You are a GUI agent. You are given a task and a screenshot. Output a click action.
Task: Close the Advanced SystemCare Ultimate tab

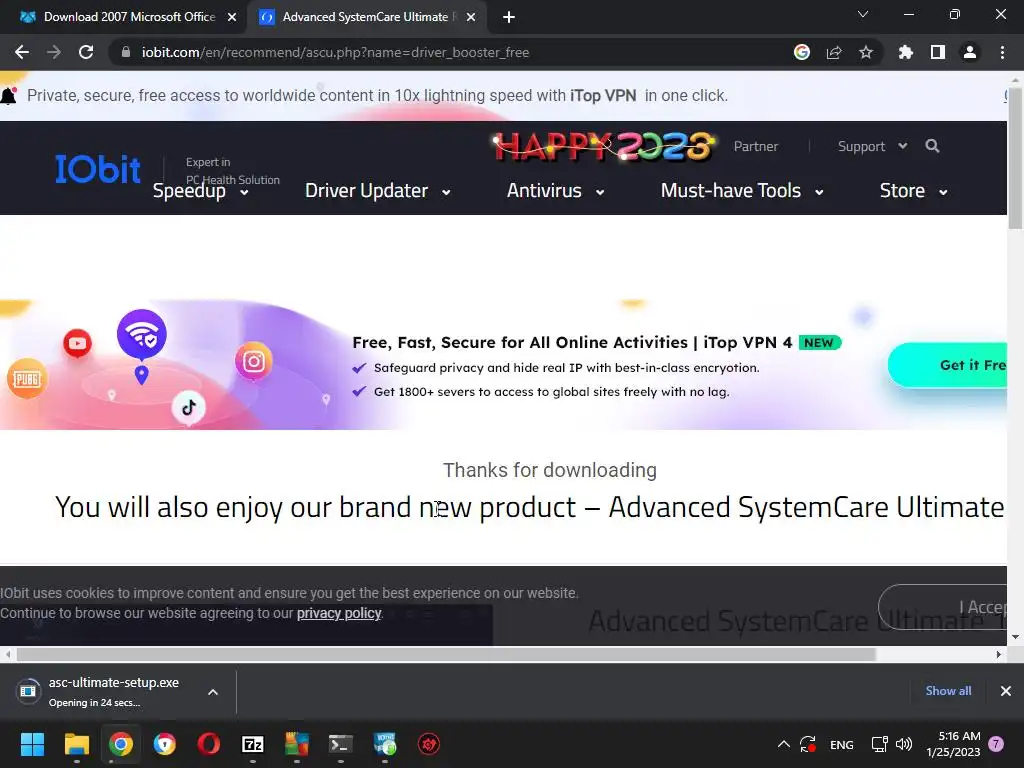pos(471,17)
